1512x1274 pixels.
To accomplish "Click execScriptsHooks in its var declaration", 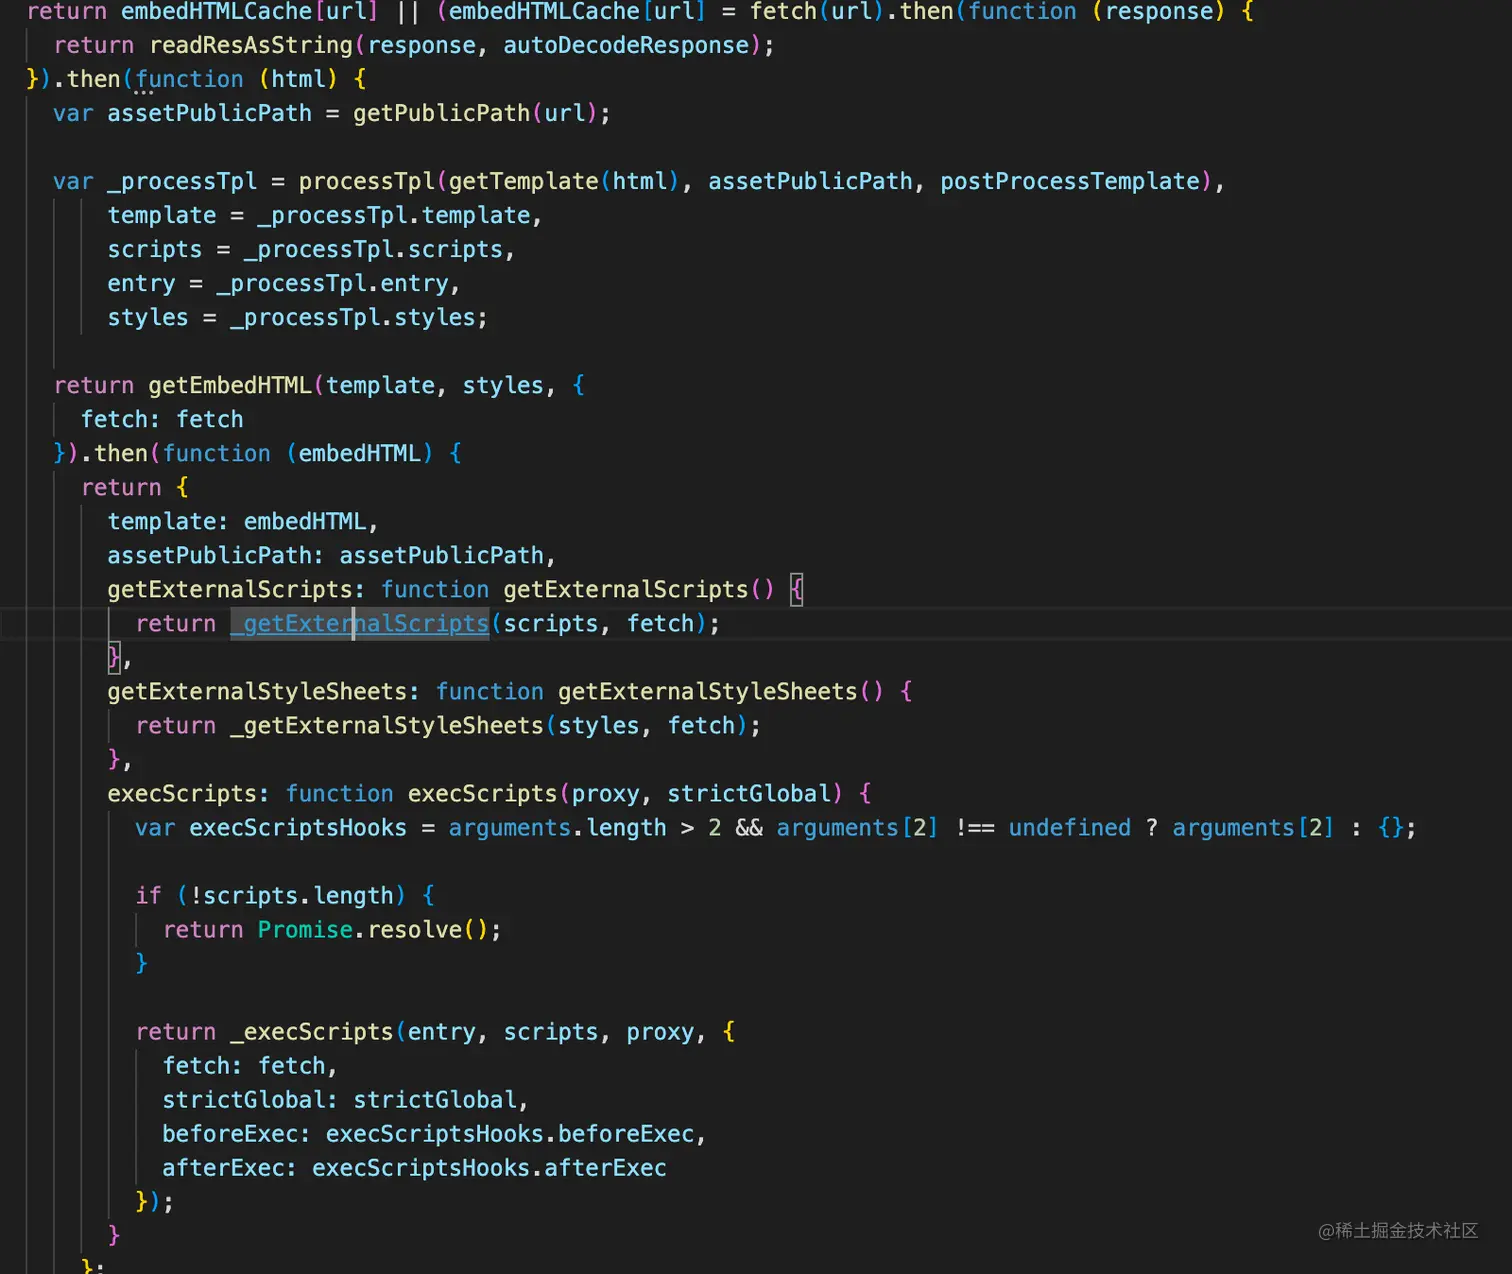I will point(298,827).
